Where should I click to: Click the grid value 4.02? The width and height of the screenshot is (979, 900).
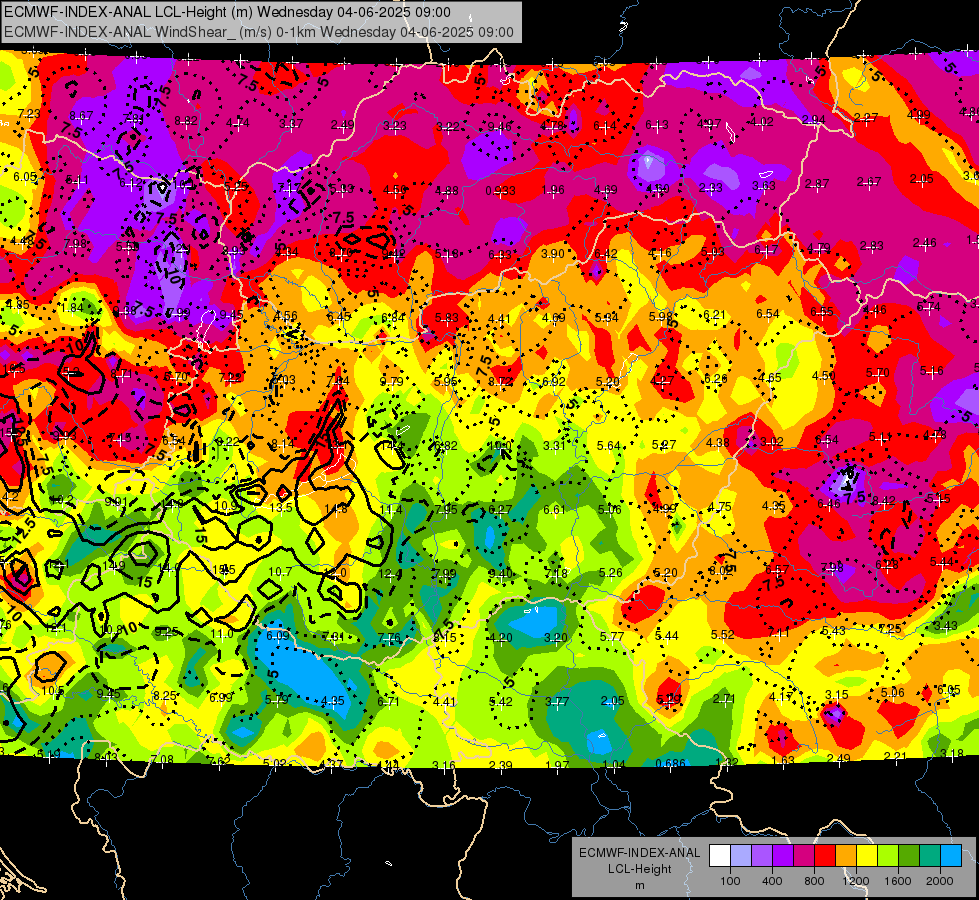pyautogui.click(x=762, y=122)
